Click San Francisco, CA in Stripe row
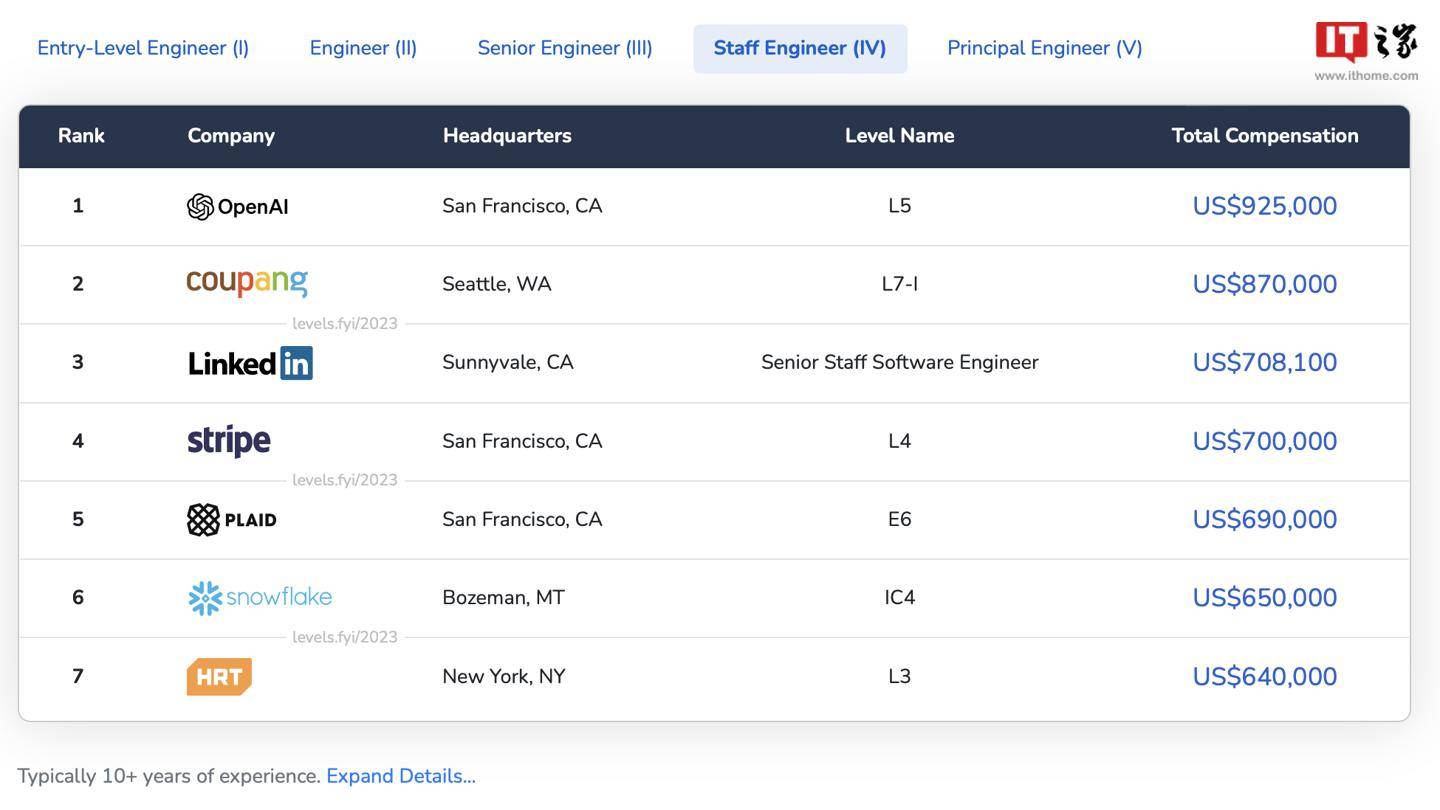Image resolution: width=1440 pixels, height=810 pixels. pos(522,441)
